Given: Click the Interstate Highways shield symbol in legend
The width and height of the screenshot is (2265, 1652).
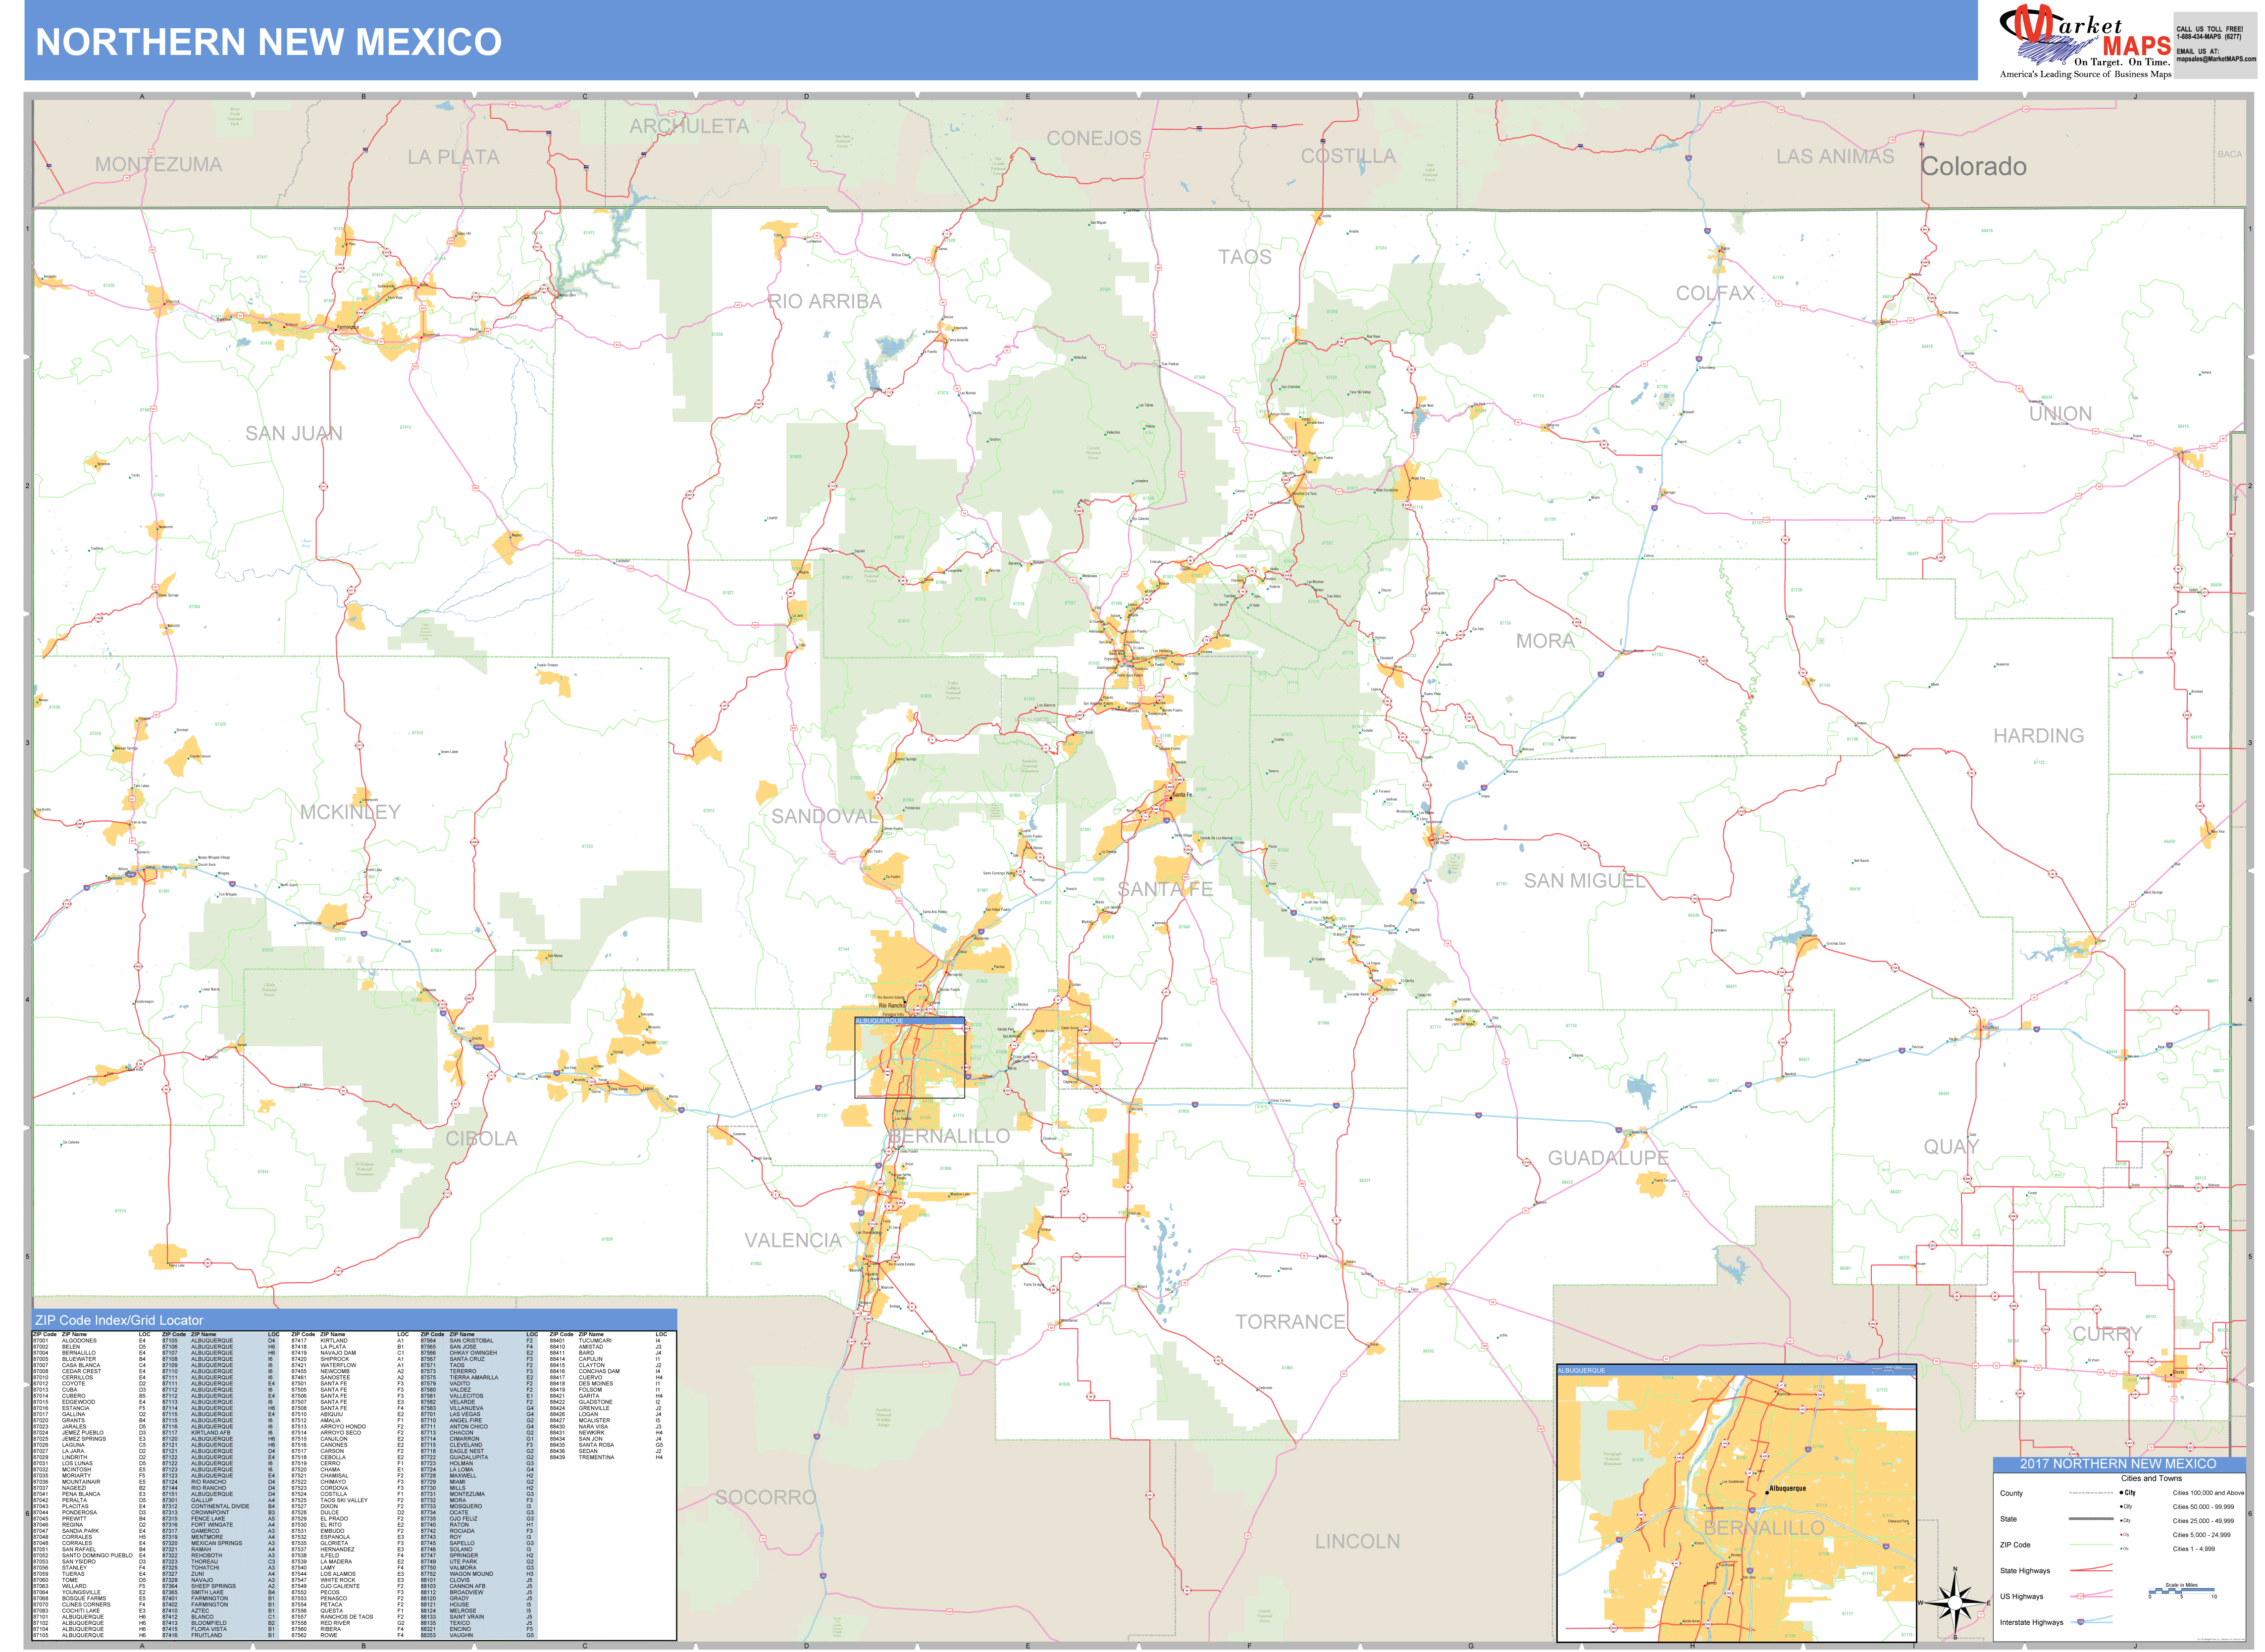Looking at the screenshot, I should tap(2080, 1622).
